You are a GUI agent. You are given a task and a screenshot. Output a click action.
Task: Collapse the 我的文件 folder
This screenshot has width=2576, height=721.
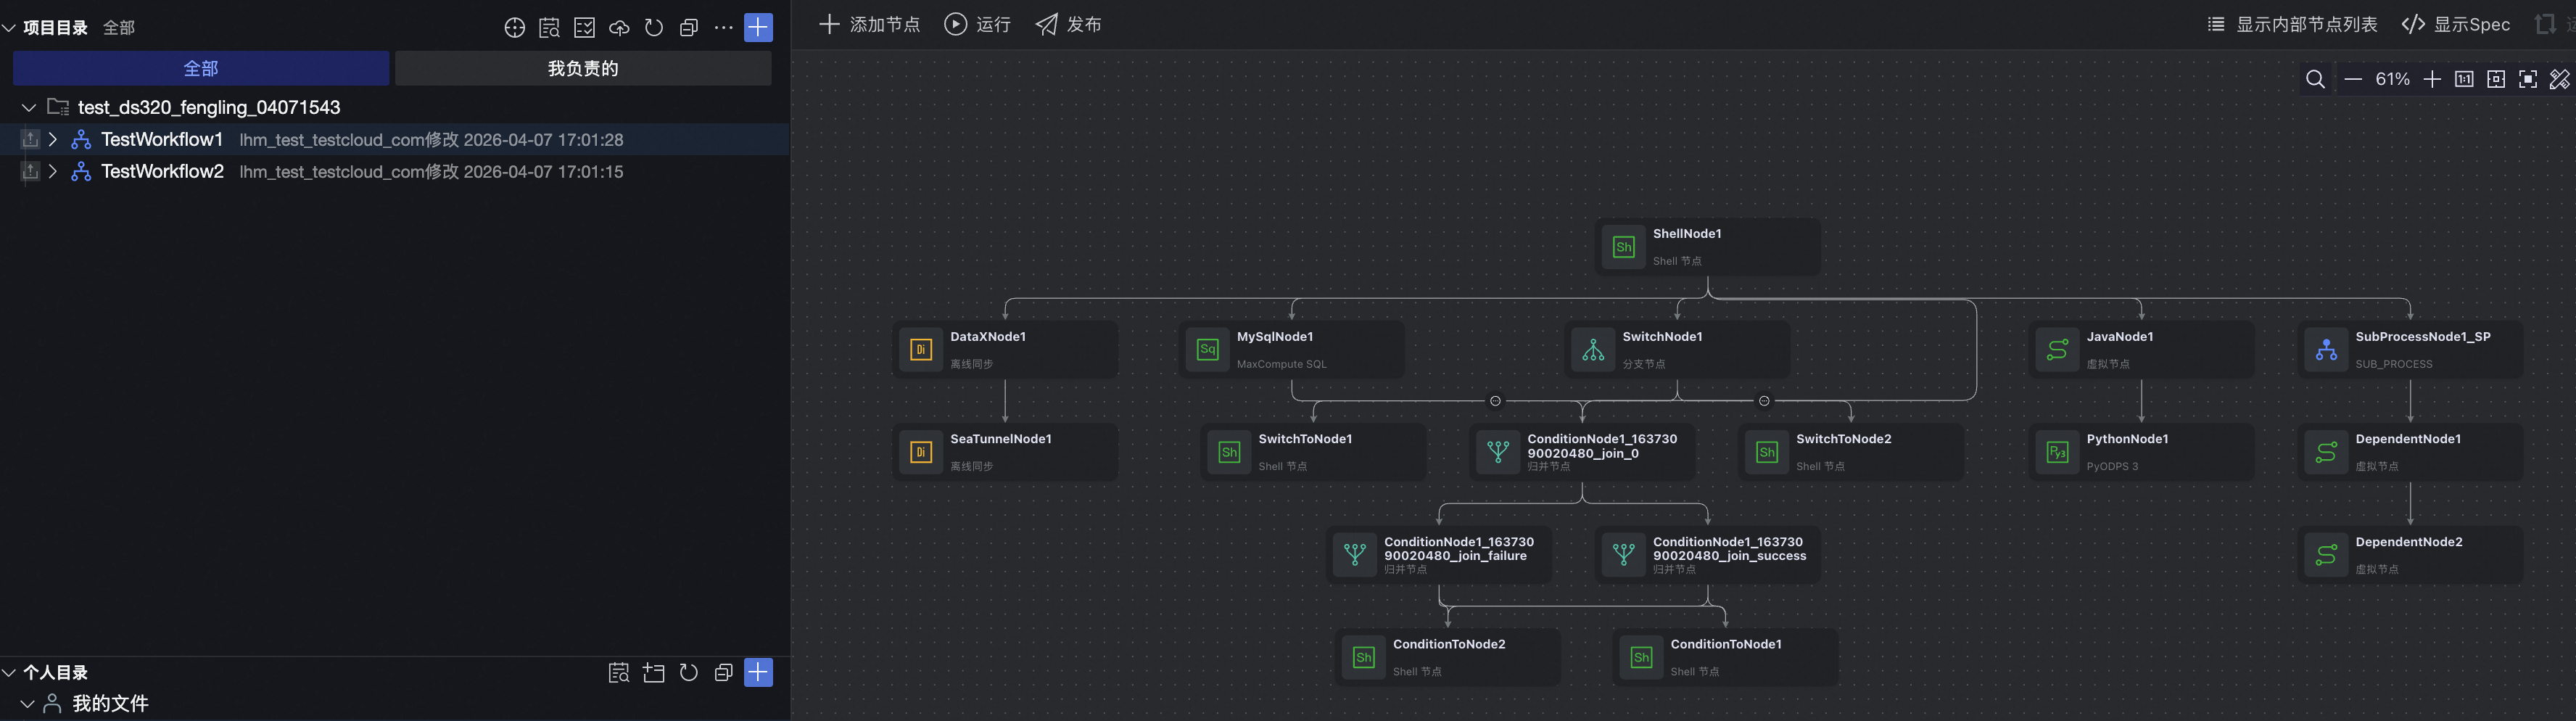tap(28, 704)
